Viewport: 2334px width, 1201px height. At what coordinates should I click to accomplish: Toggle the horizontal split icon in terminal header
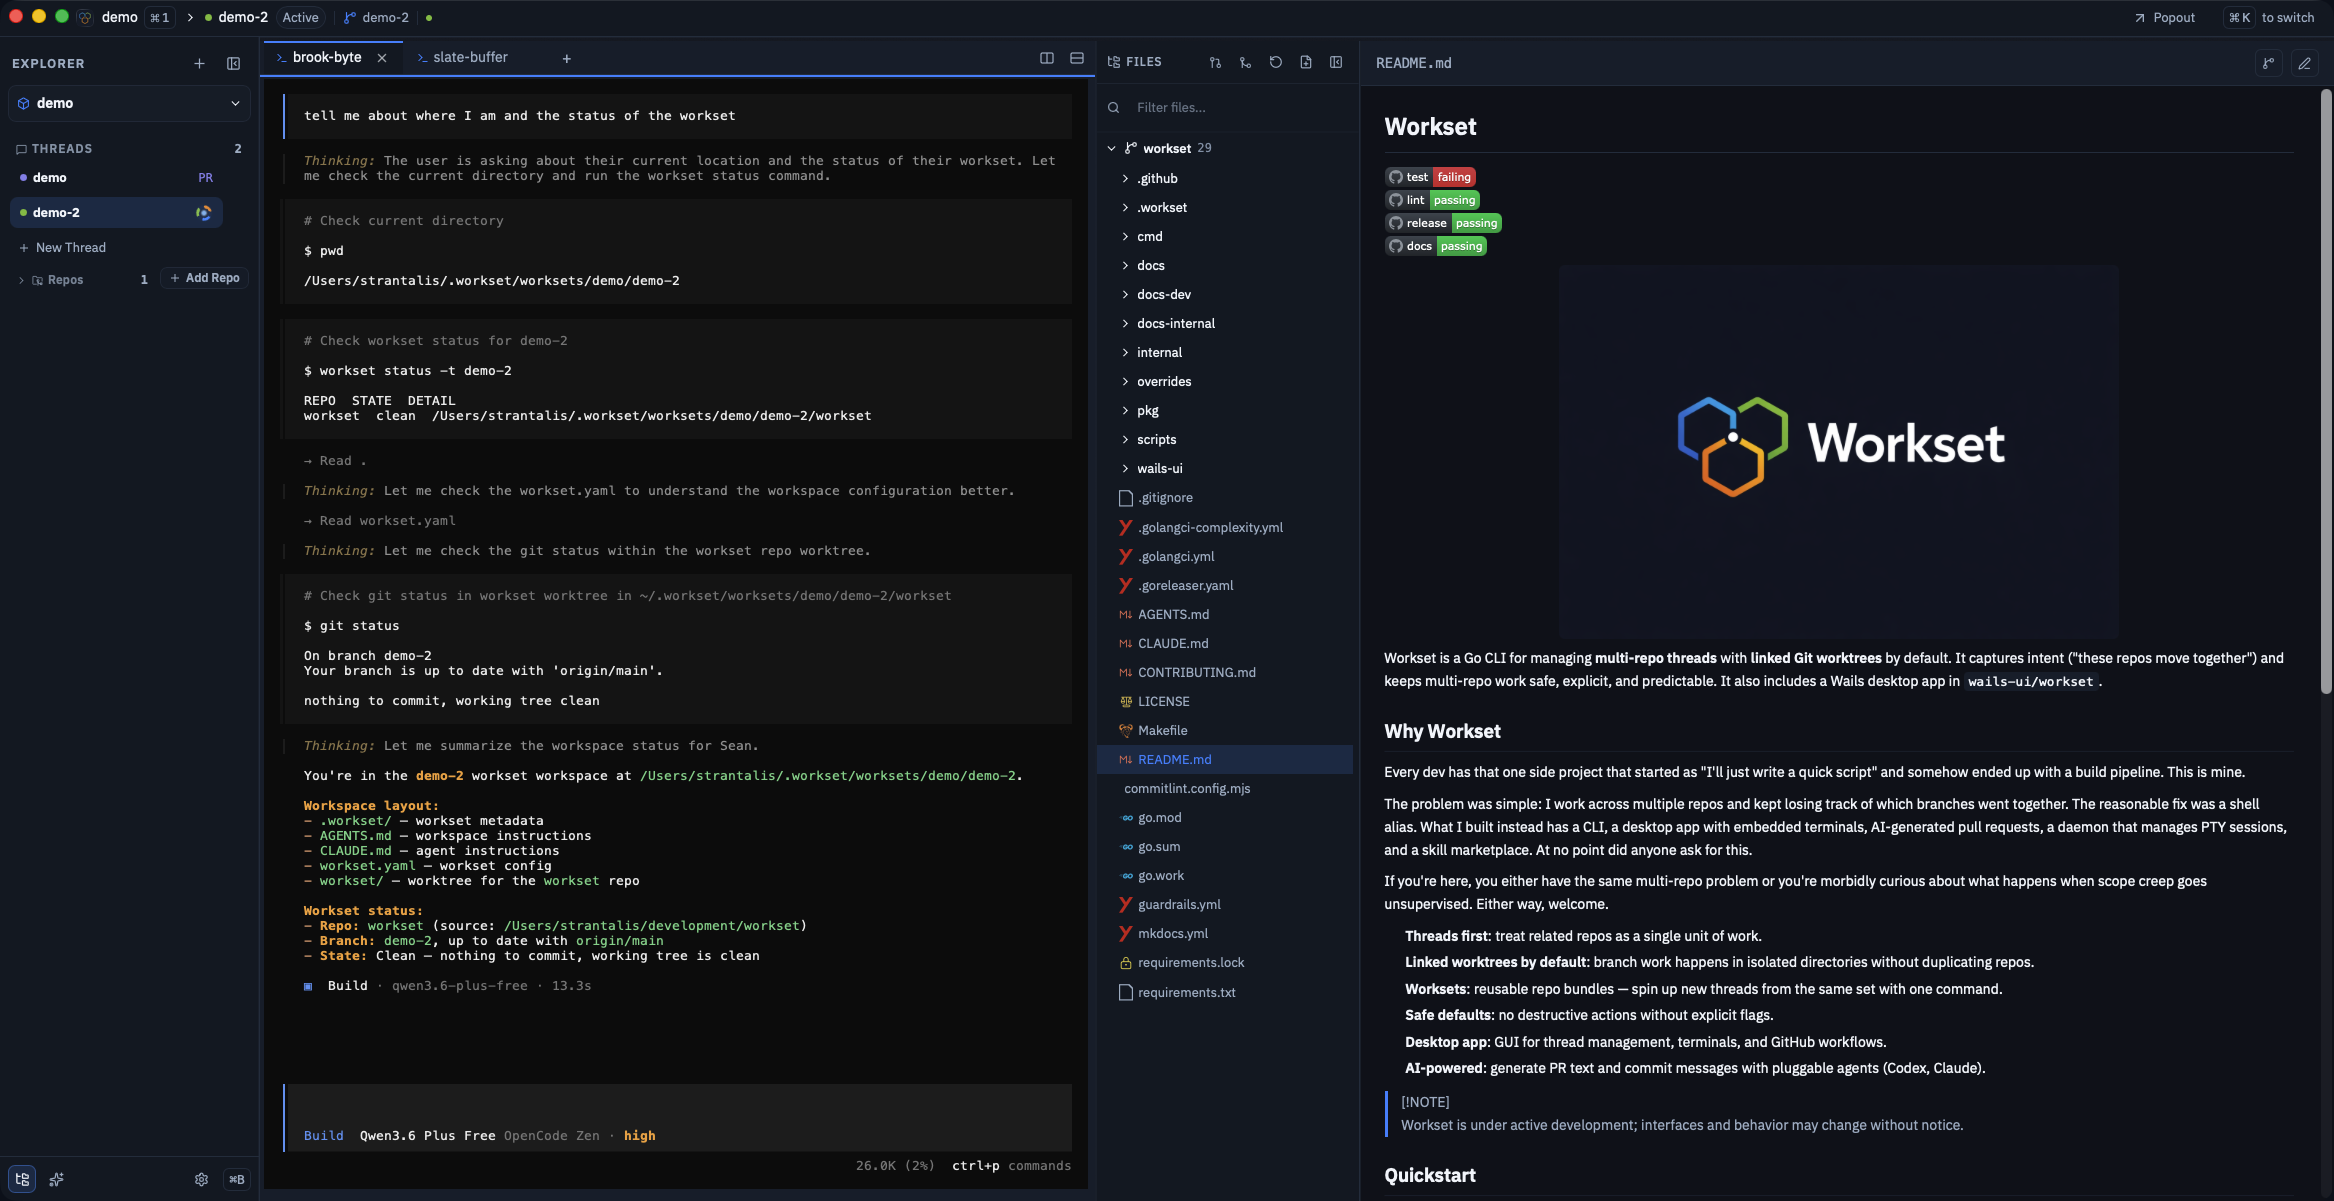1077,58
